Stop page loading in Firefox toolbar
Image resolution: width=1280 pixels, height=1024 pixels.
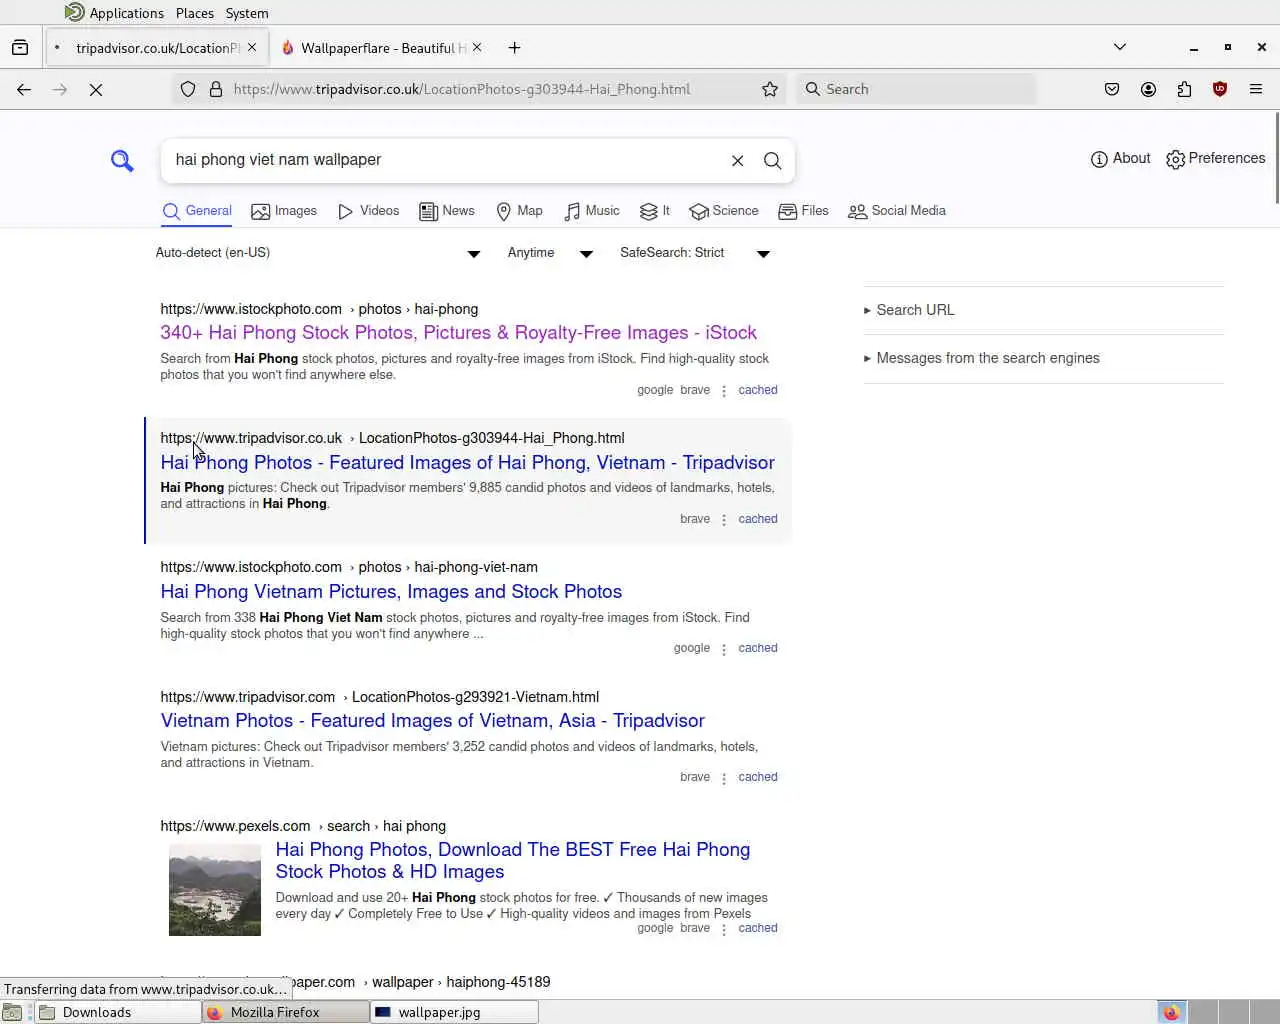coord(96,89)
